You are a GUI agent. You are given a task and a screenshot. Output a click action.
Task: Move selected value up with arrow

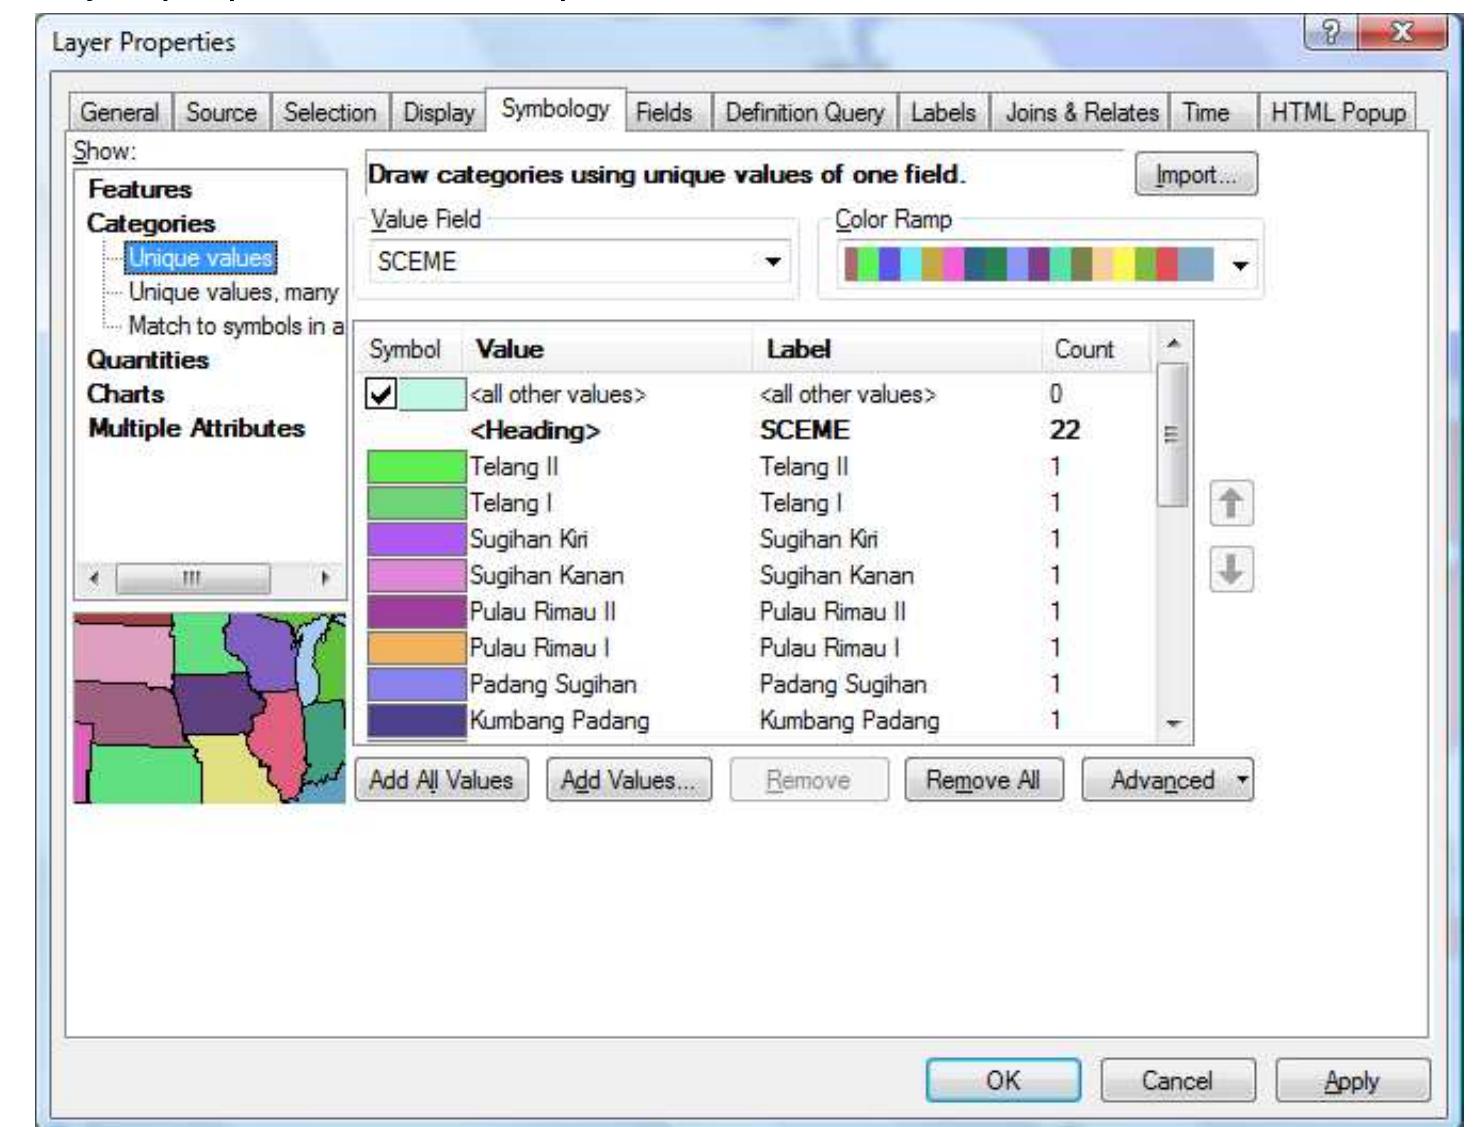pos(1231,503)
